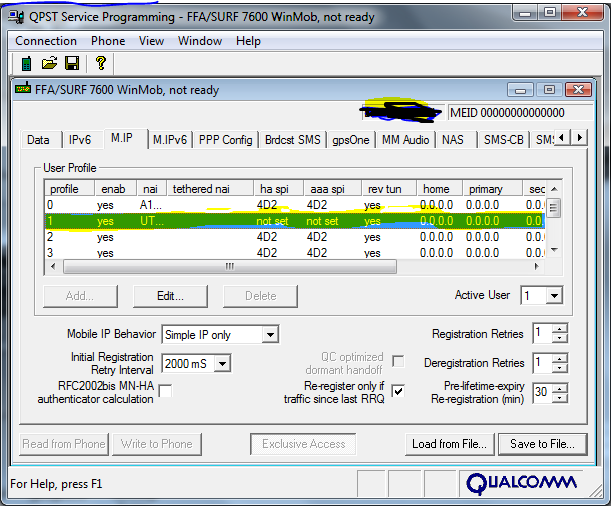Click the yellow question mark help icon
Screen dimensions: 611x506
coord(101,63)
